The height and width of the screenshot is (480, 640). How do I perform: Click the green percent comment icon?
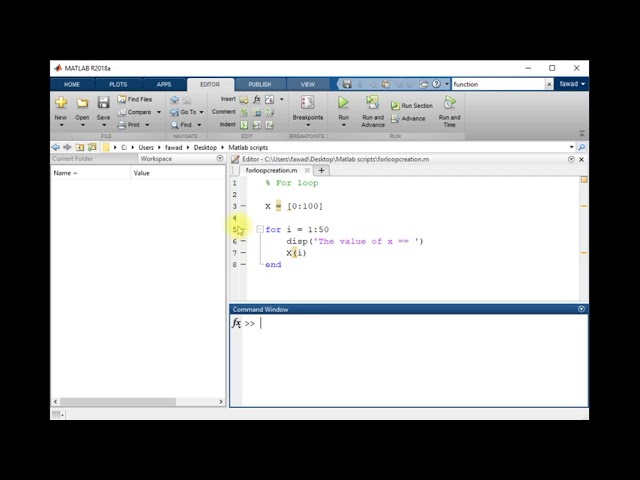(244, 112)
